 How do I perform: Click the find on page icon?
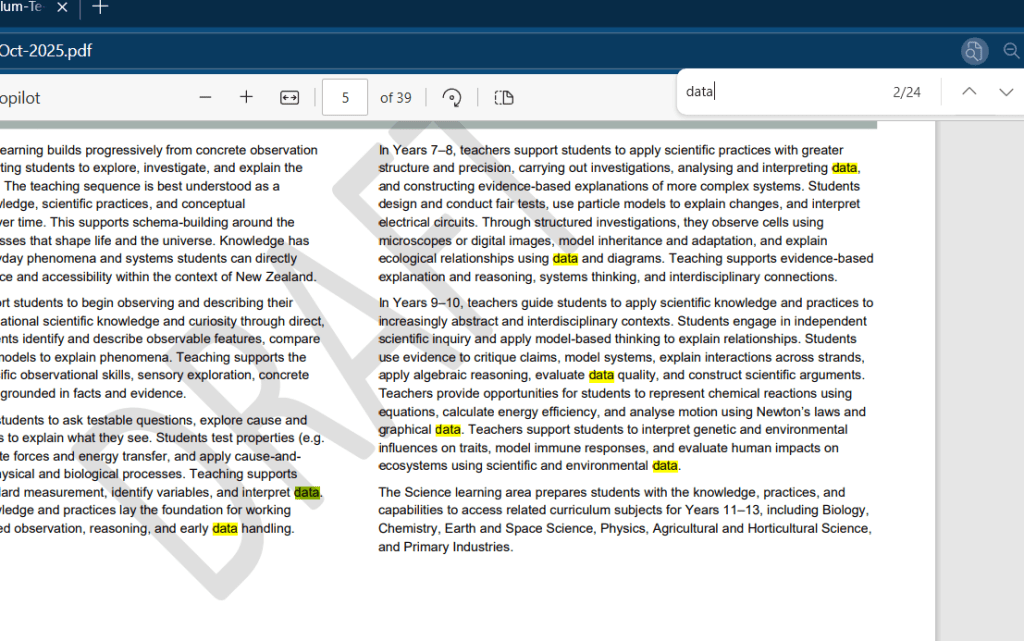[x=974, y=51]
